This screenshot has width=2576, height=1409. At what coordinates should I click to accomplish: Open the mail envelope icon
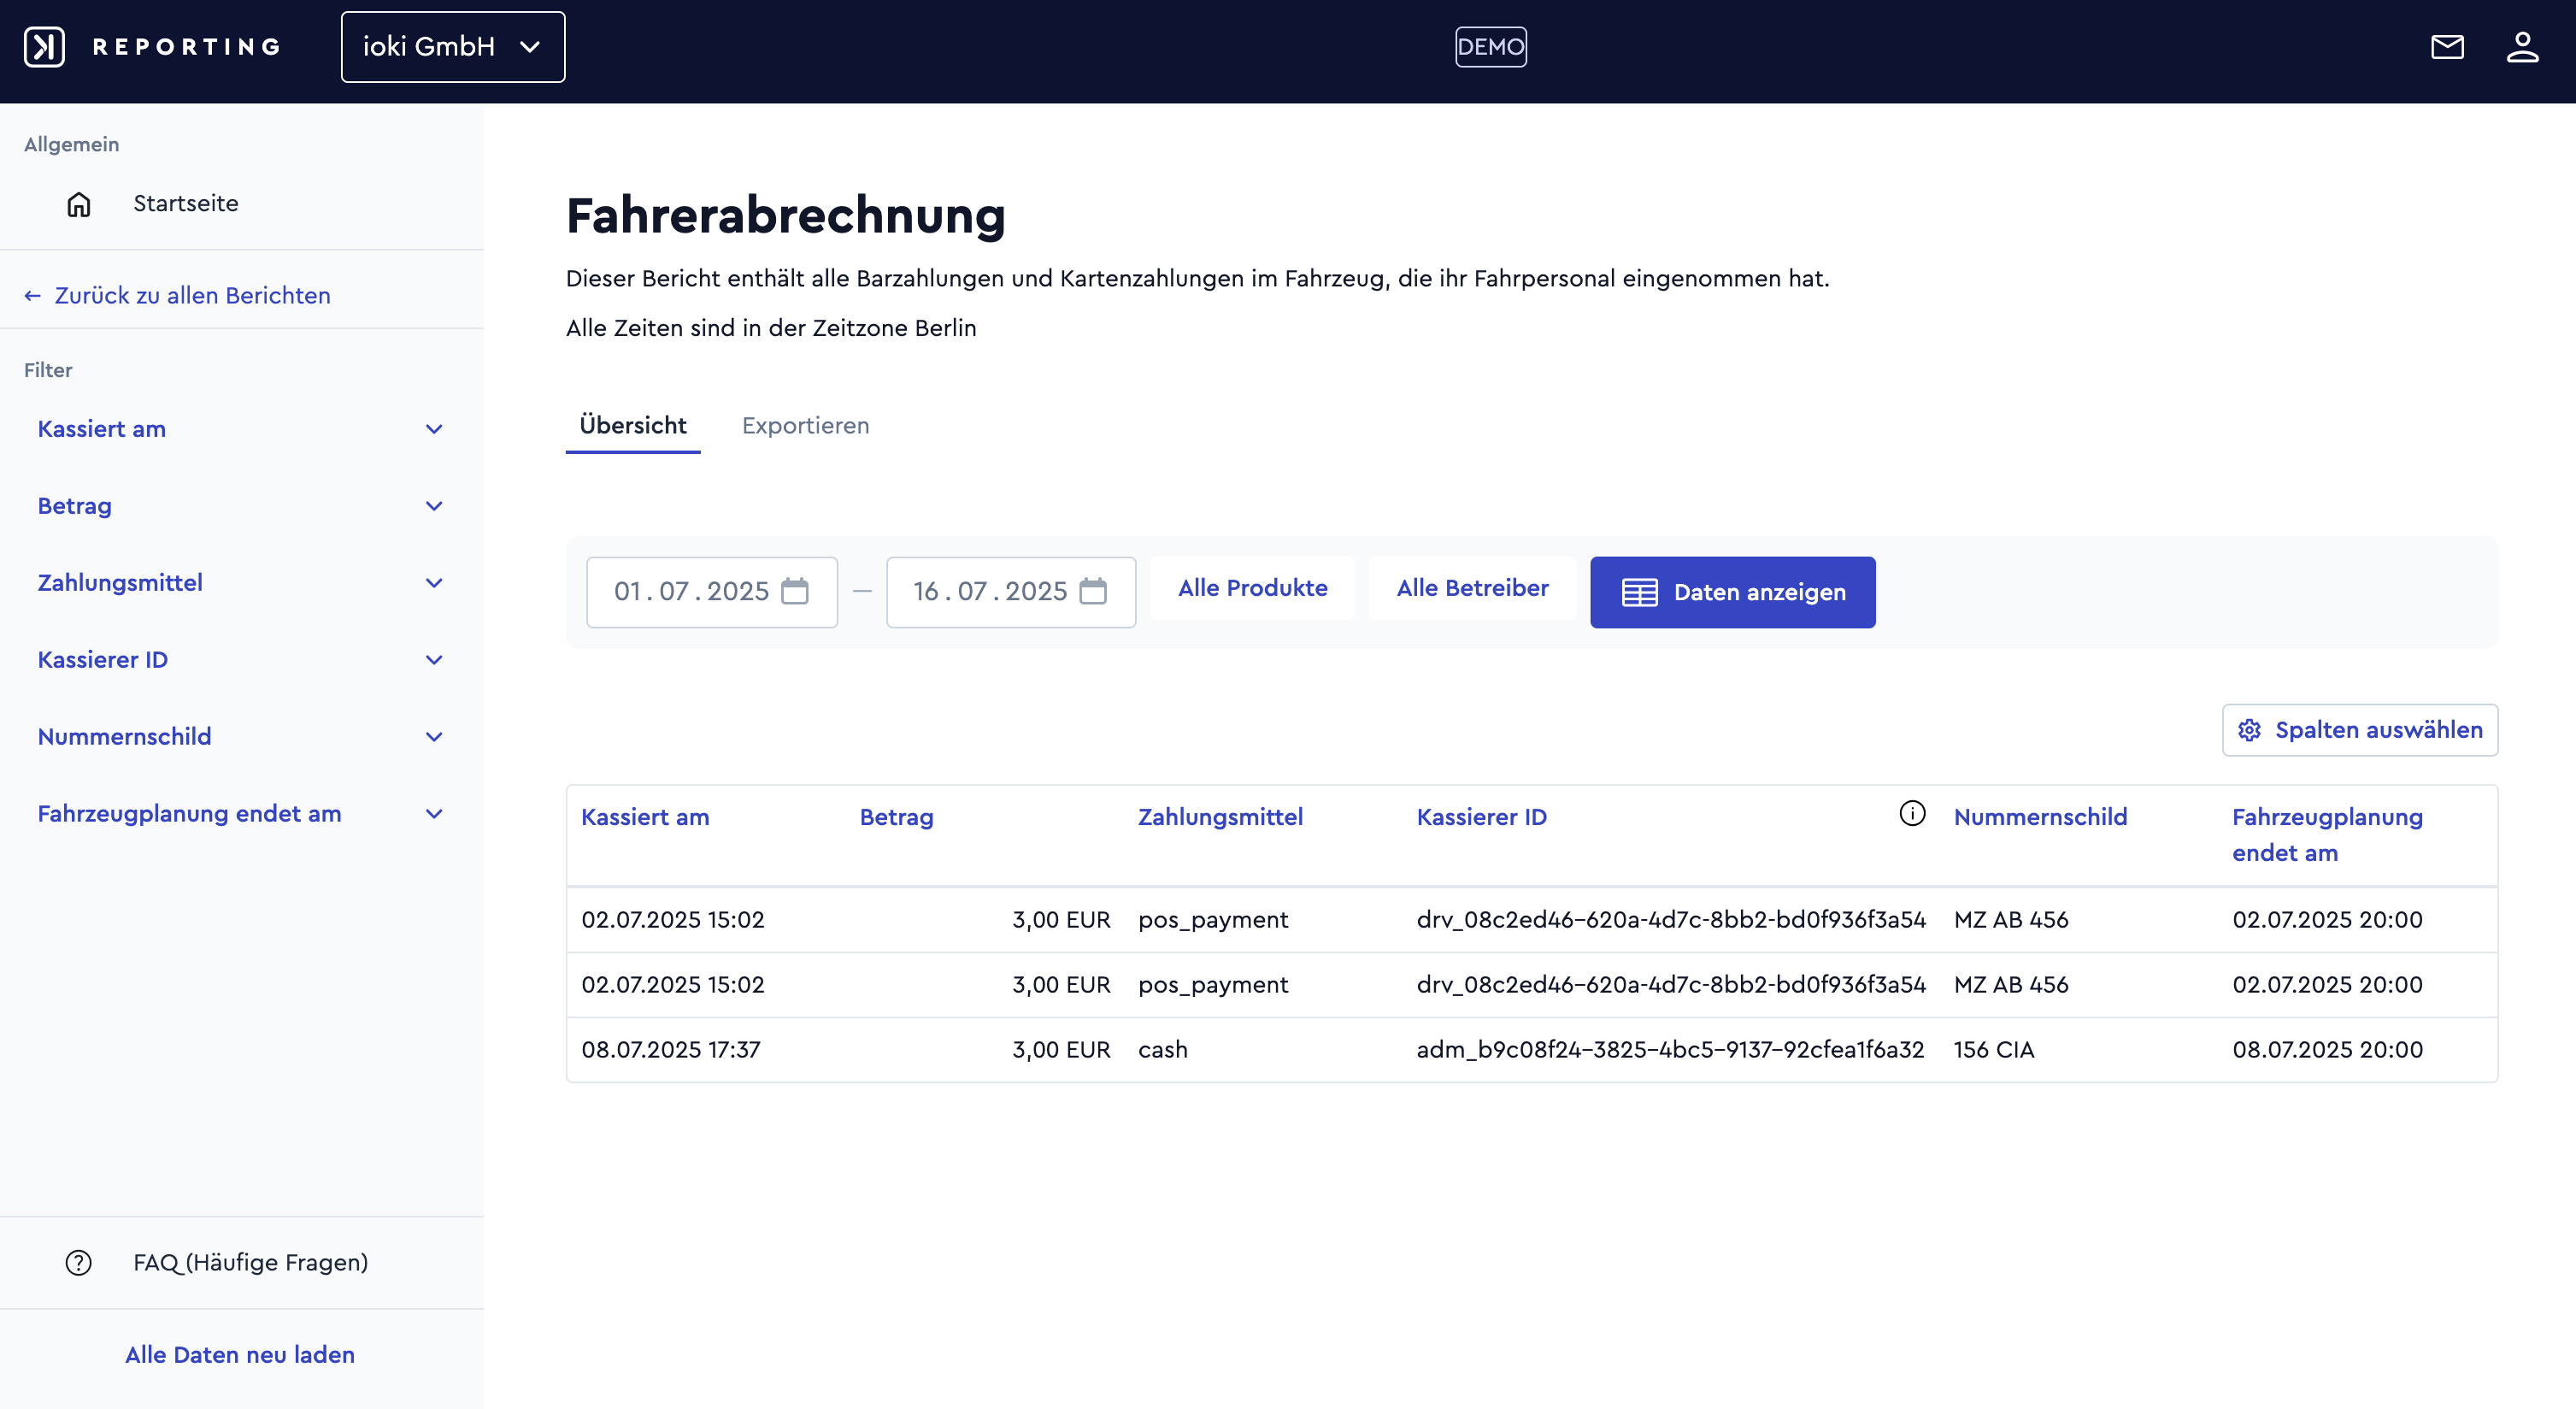point(2447,47)
